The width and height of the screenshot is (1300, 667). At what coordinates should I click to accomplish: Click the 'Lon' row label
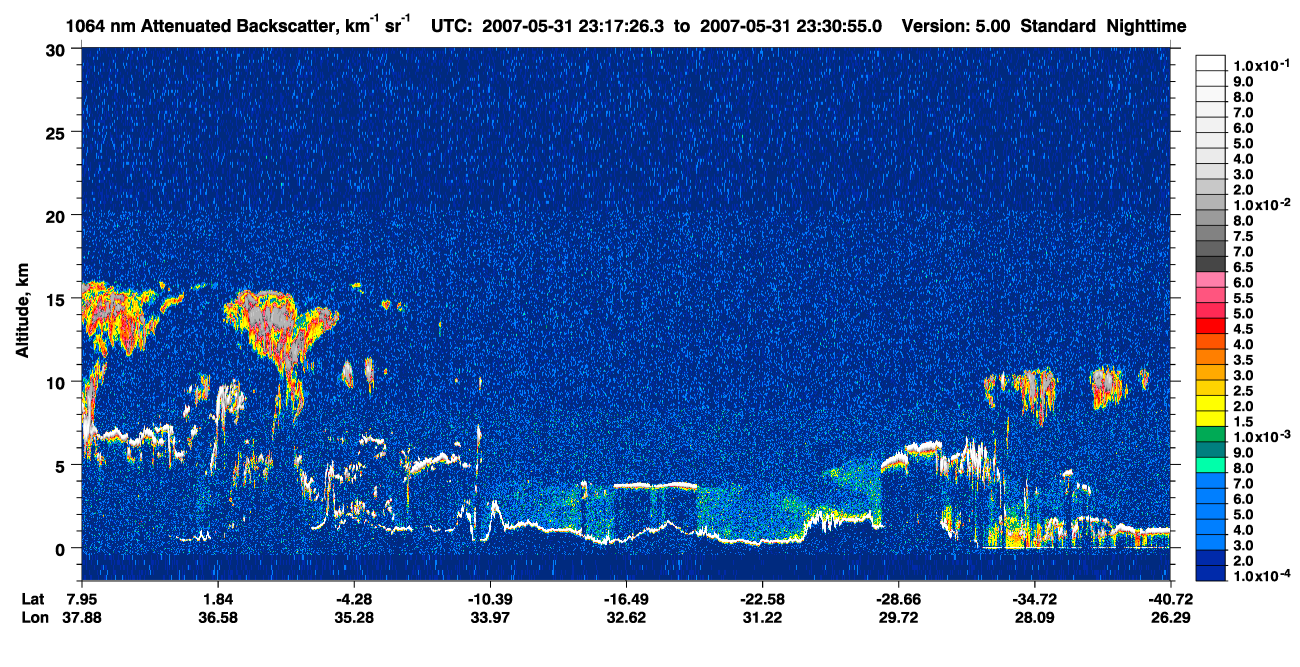[33, 617]
